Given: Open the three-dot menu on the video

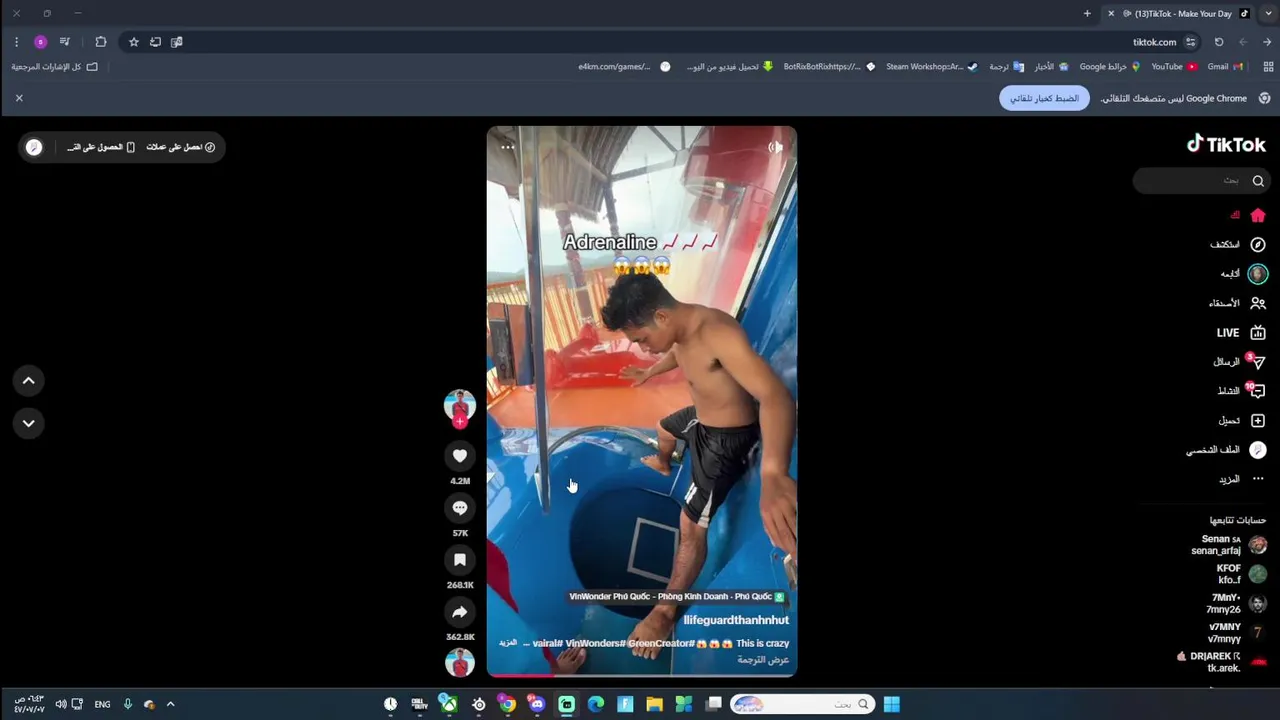Looking at the screenshot, I should [x=508, y=147].
